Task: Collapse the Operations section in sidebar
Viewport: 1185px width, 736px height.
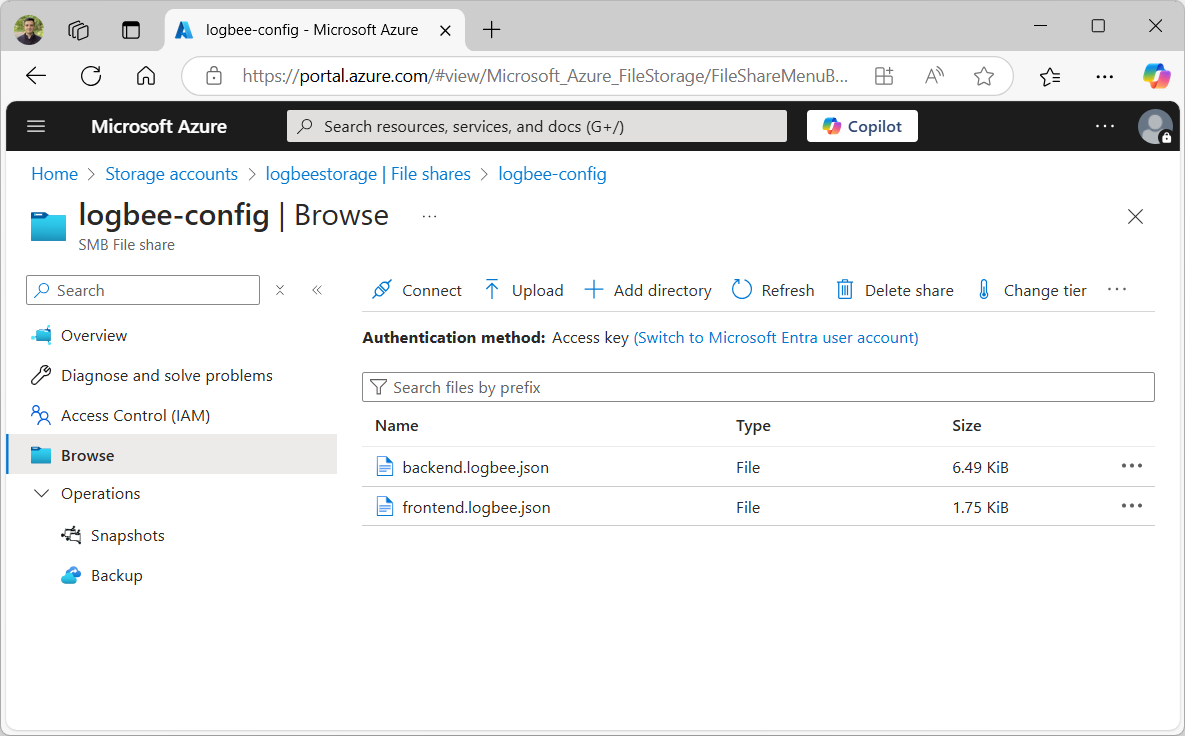Action: (x=41, y=494)
